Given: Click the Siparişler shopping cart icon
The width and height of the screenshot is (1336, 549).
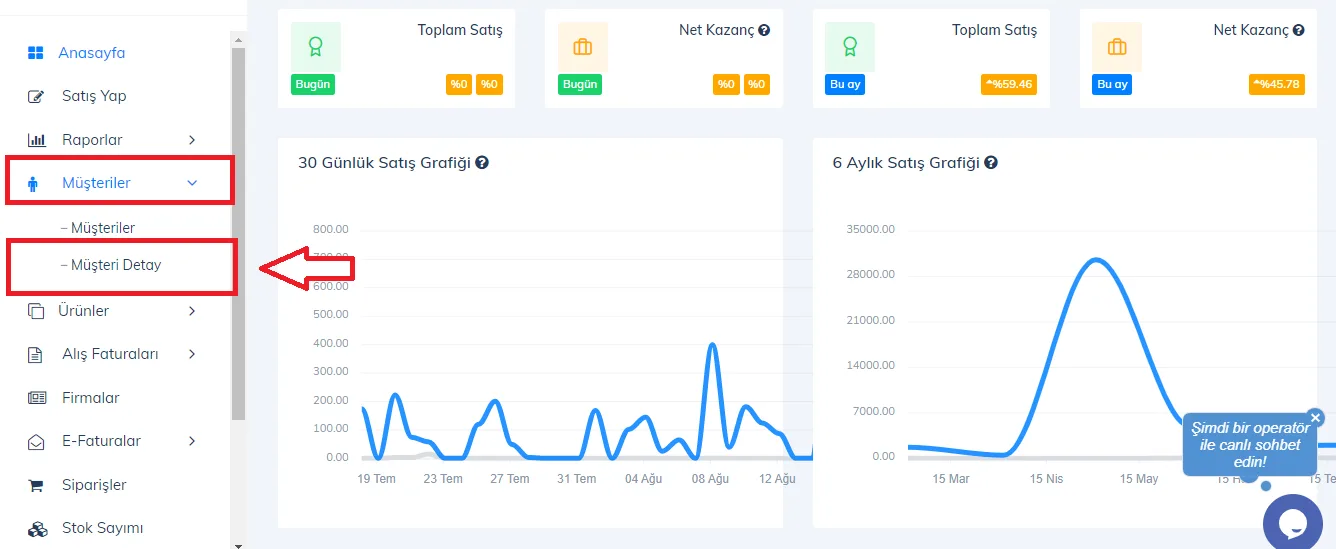Looking at the screenshot, I should (36, 485).
